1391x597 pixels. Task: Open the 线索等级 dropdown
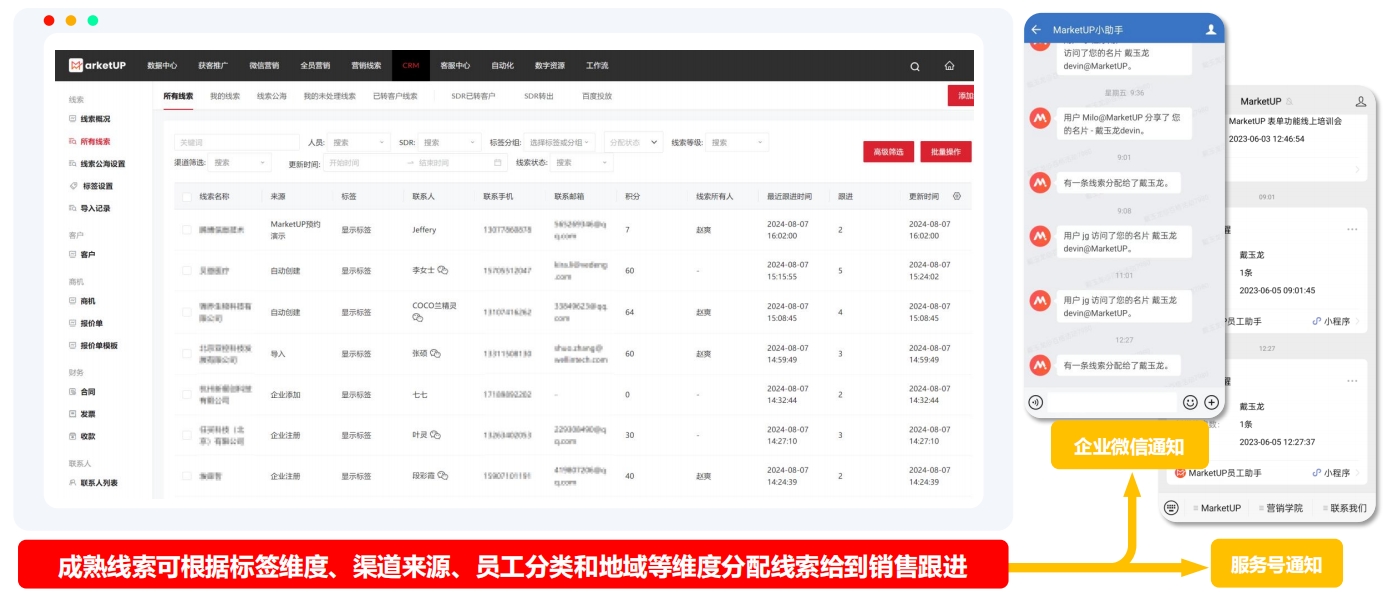tap(738, 143)
